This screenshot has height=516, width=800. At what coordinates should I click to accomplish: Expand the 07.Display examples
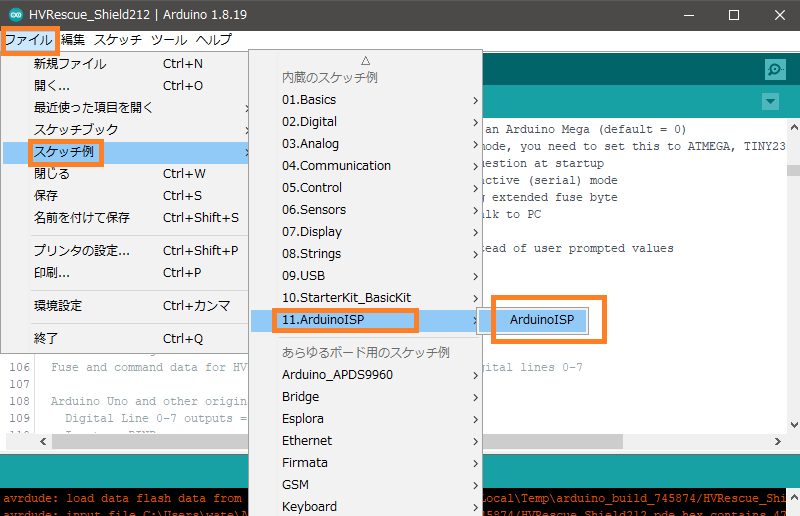point(366,232)
